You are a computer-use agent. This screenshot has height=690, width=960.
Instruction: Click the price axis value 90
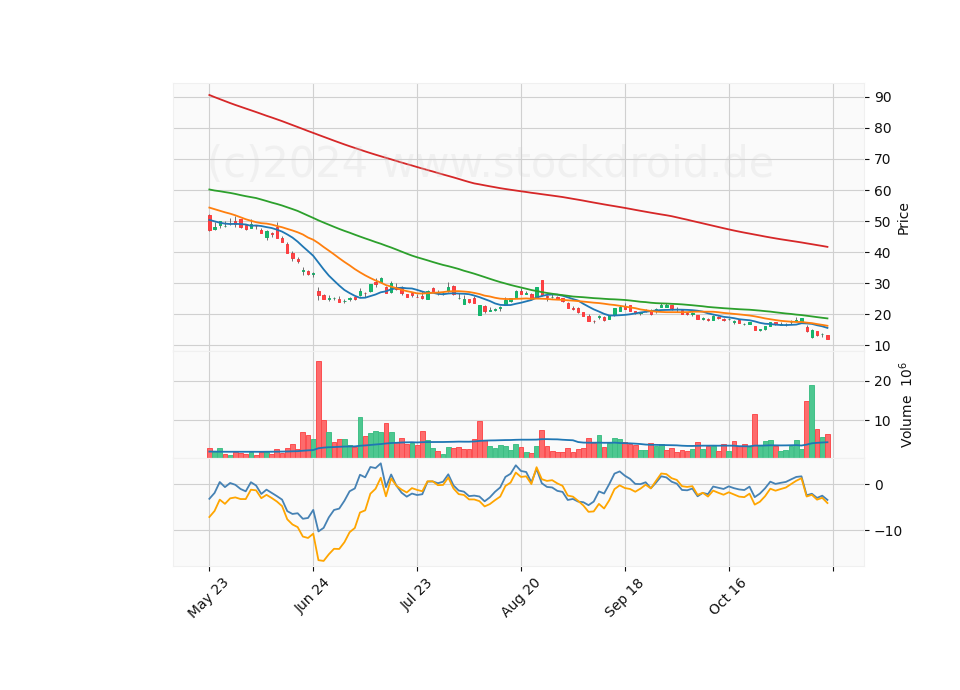(x=883, y=97)
